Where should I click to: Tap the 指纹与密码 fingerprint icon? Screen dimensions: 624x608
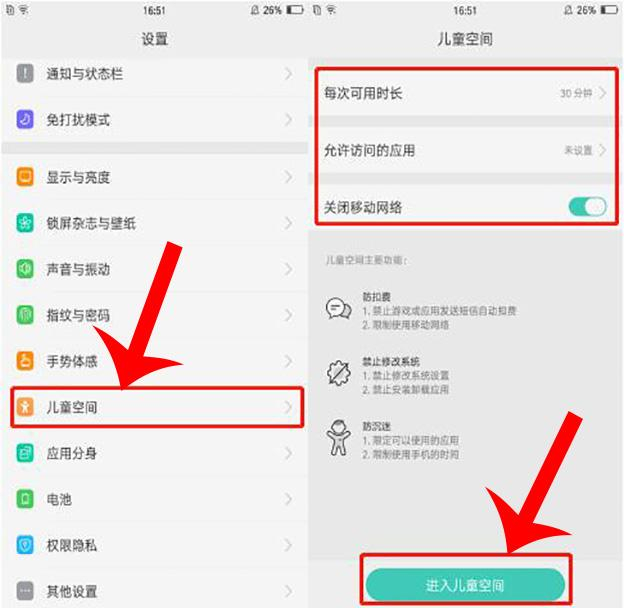pos(25,315)
